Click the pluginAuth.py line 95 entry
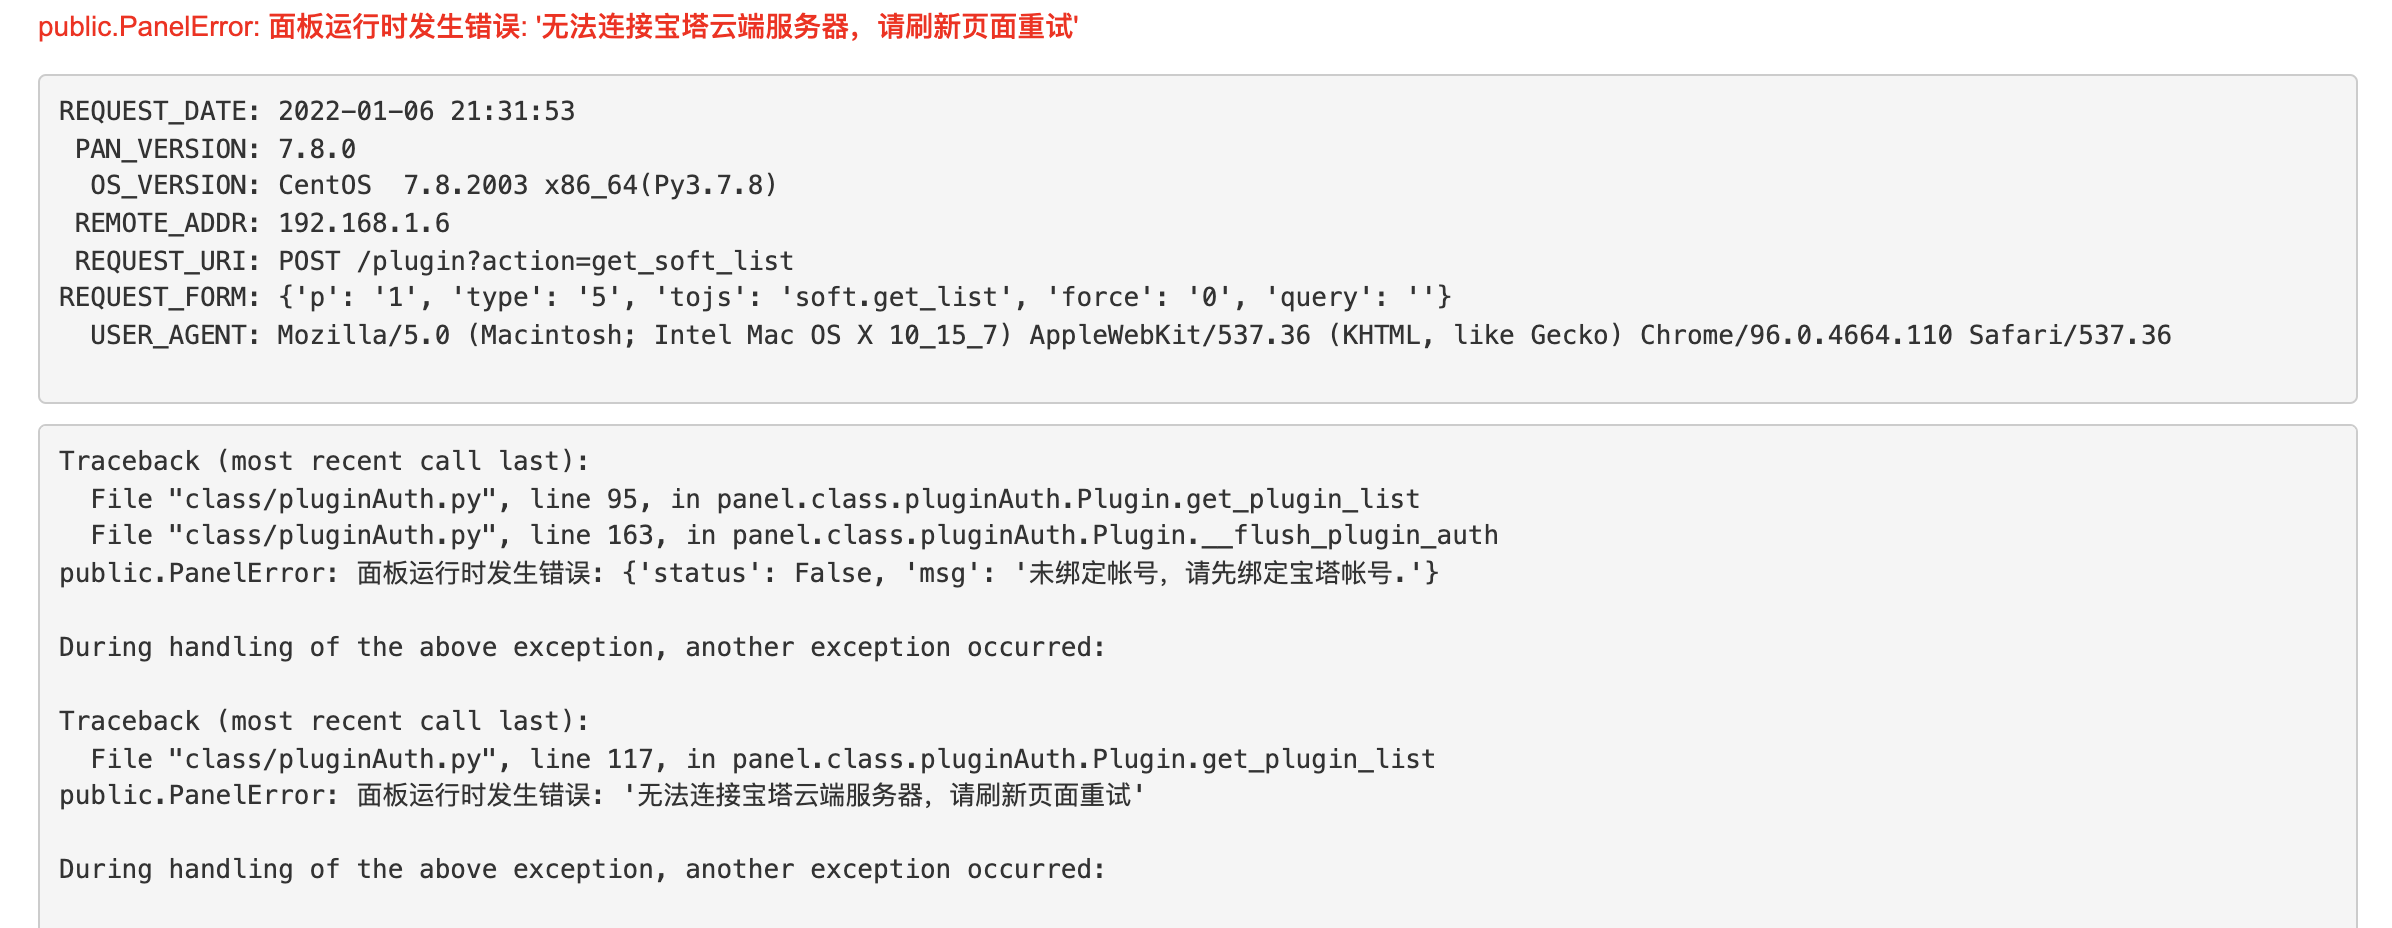This screenshot has height=928, width=2392. (755, 499)
